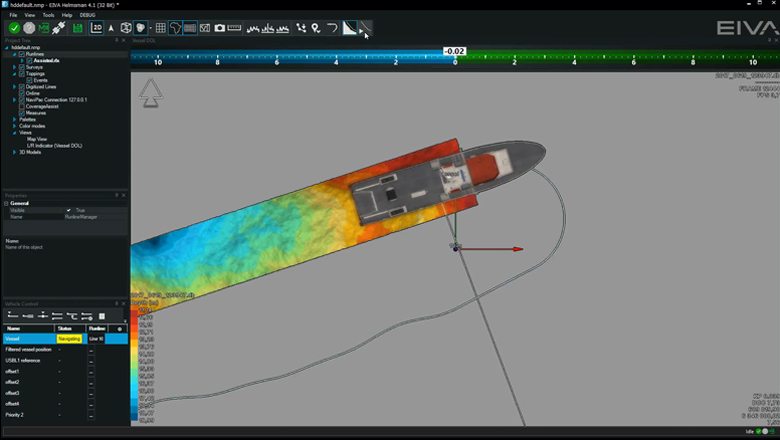Click the second Vehicle Control toolbar icon
Viewport: 780px width, 440px height.
(x=28, y=316)
